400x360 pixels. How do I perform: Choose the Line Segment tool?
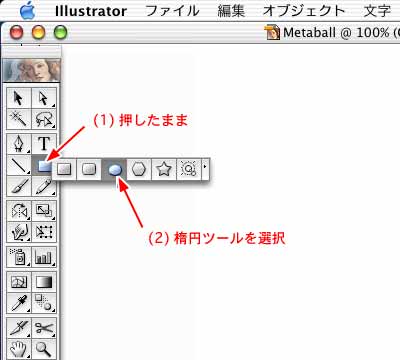19,165
